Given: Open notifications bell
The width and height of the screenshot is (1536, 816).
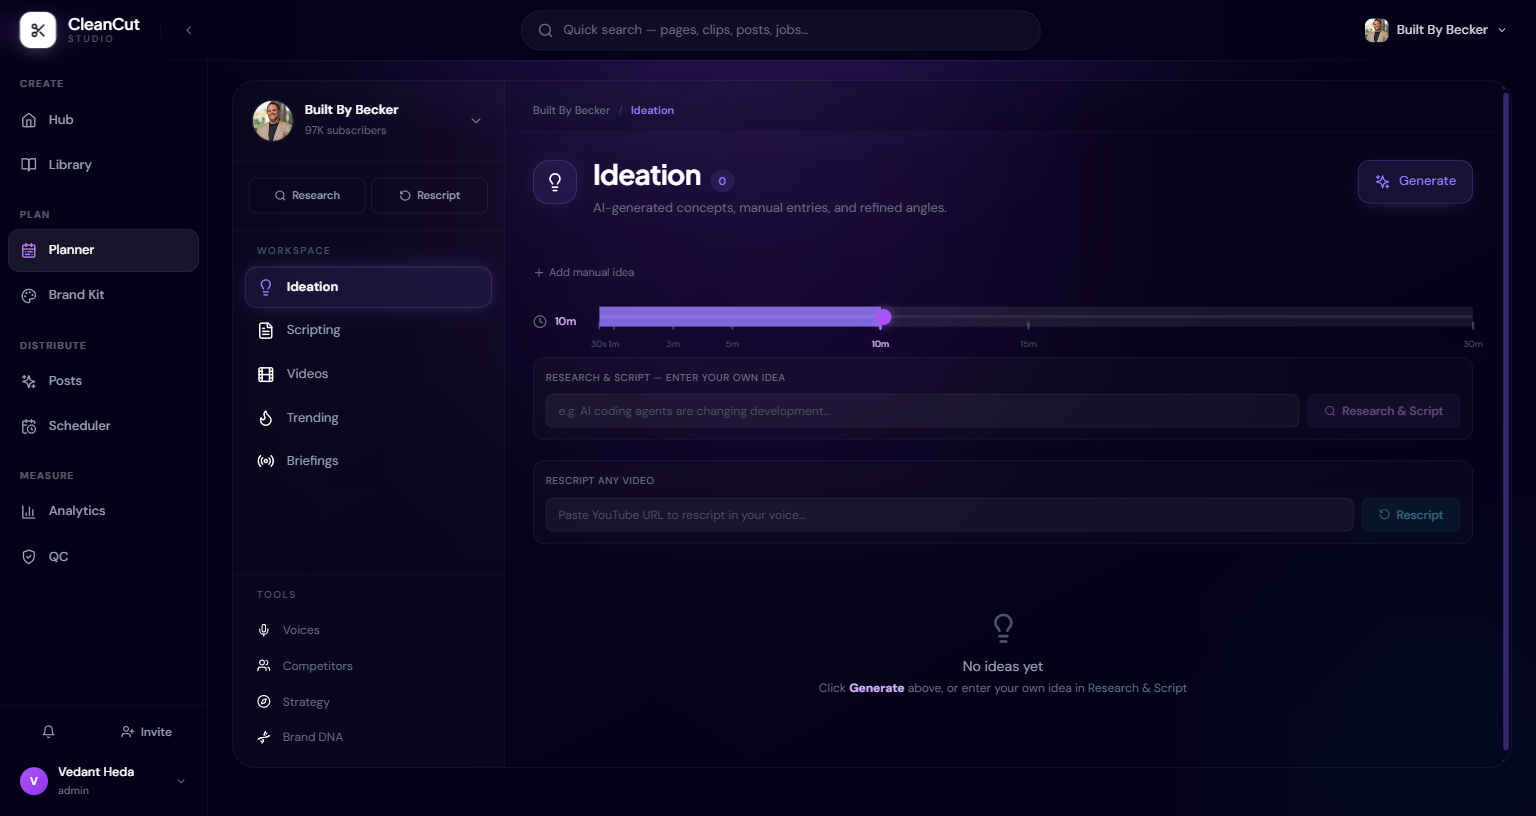Looking at the screenshot, I should 48,732.
